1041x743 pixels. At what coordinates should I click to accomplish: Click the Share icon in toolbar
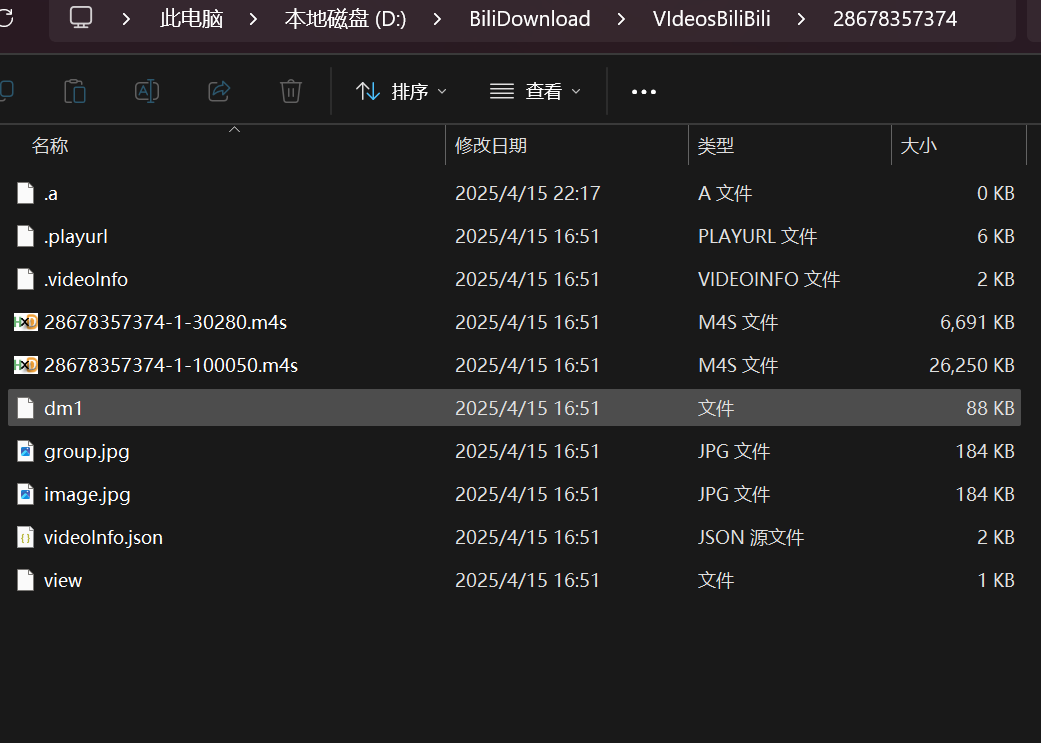[x=219, y=91]
